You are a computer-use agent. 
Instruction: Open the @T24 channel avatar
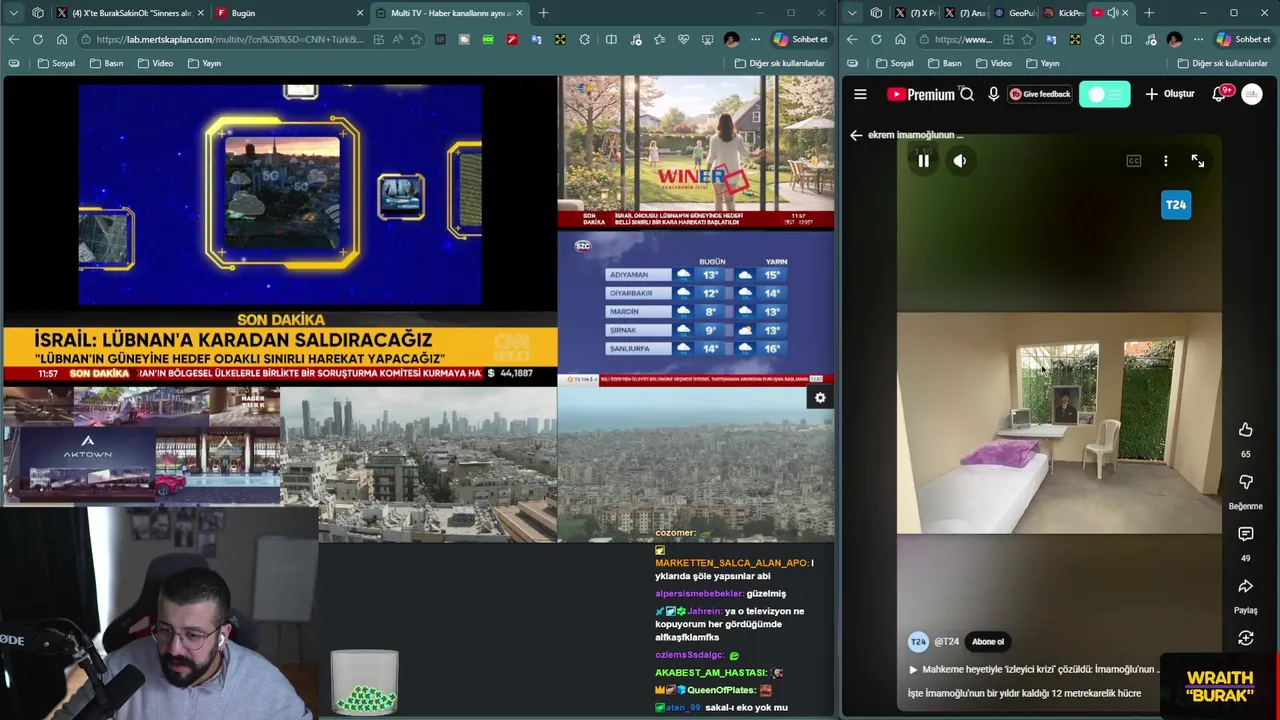918,642
